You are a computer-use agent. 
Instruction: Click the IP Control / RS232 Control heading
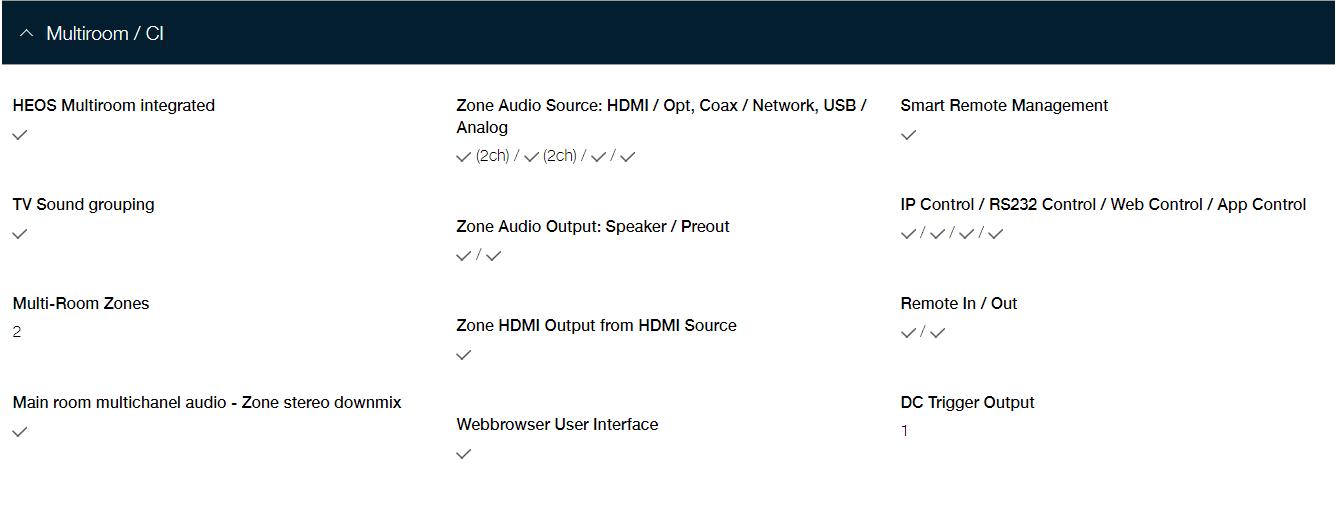(x=1104, y=204)
